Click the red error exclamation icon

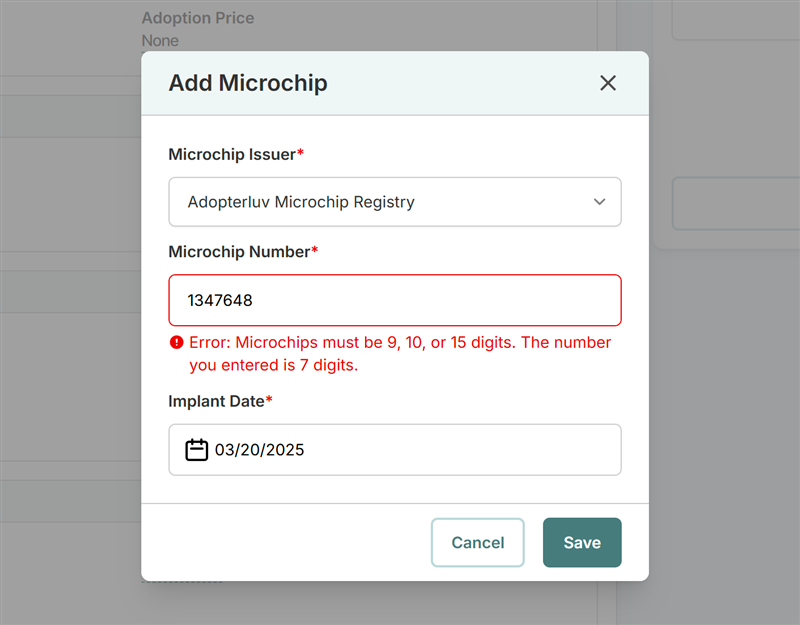(177, 342)
